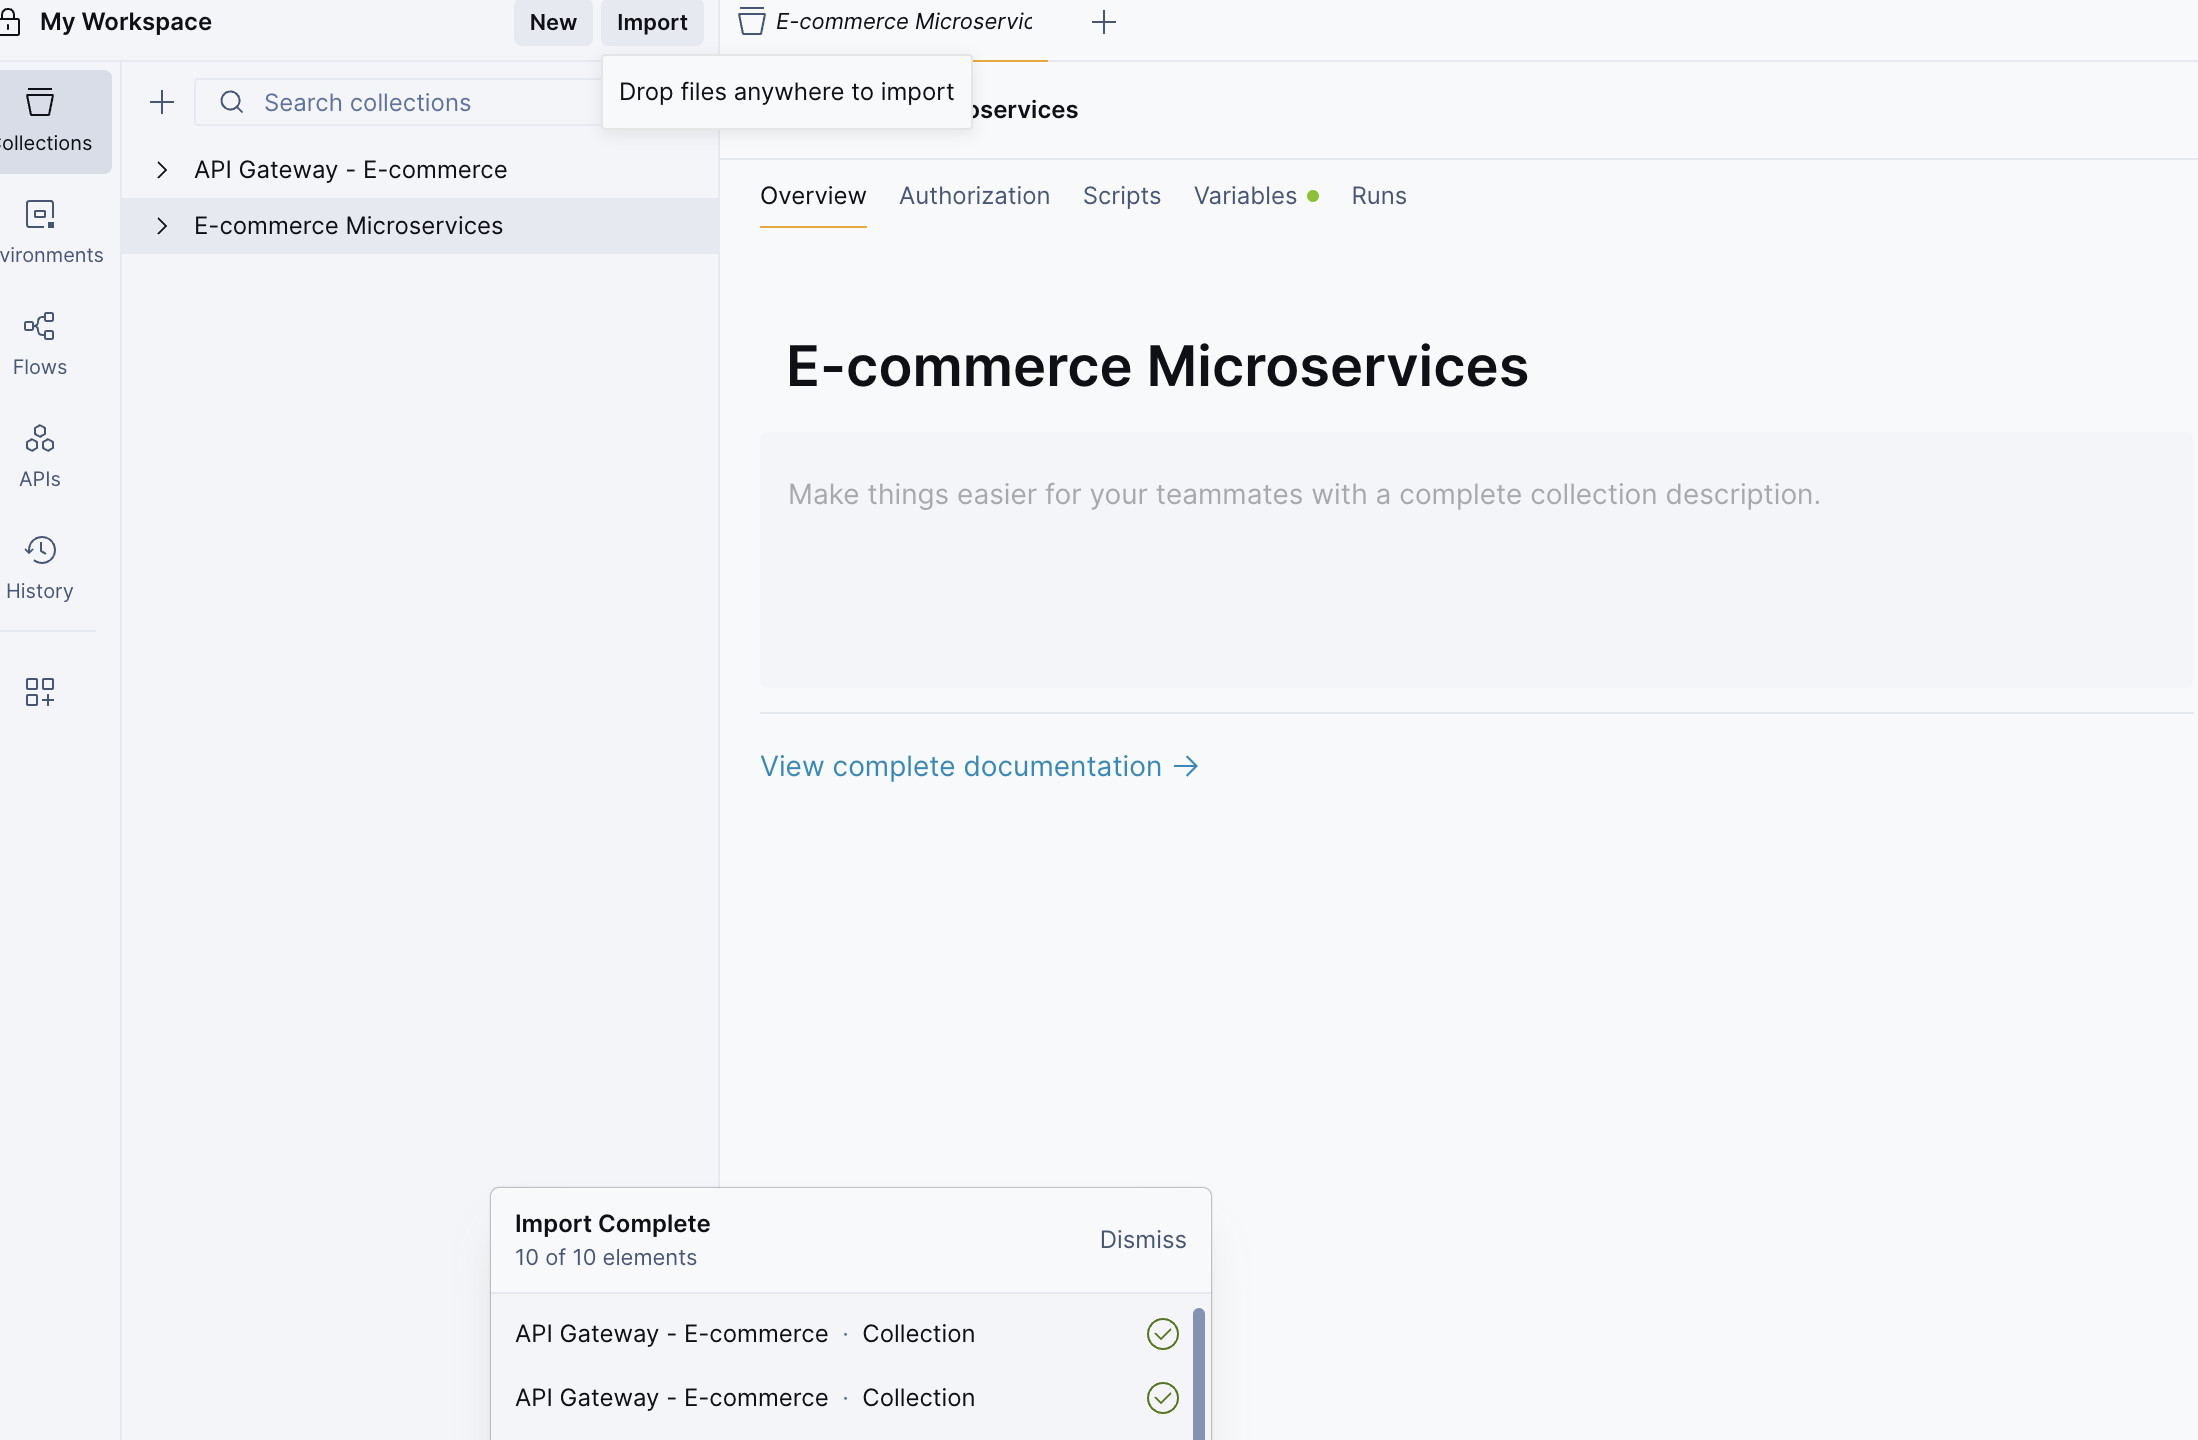Collapse the E-commerce Microservices tab chevron
Screen dimensions: 2198x1440
163,225
